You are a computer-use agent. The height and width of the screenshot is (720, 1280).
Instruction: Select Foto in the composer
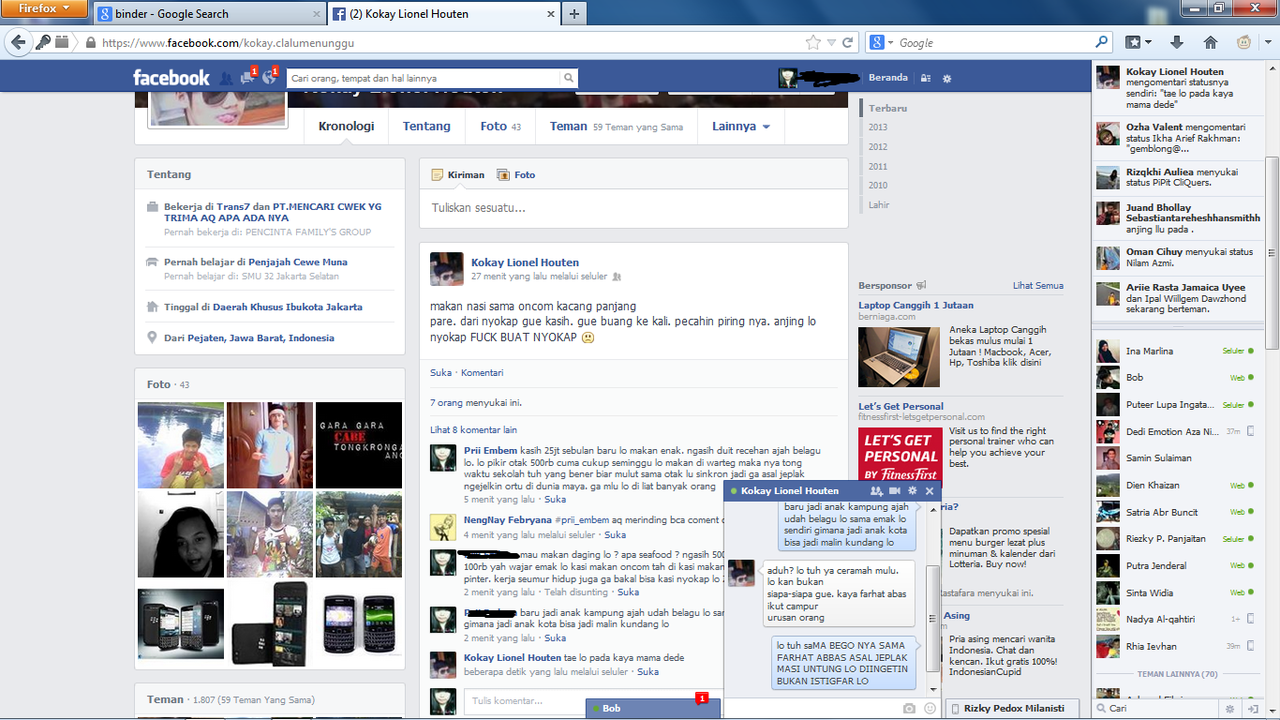pos(516,175)
